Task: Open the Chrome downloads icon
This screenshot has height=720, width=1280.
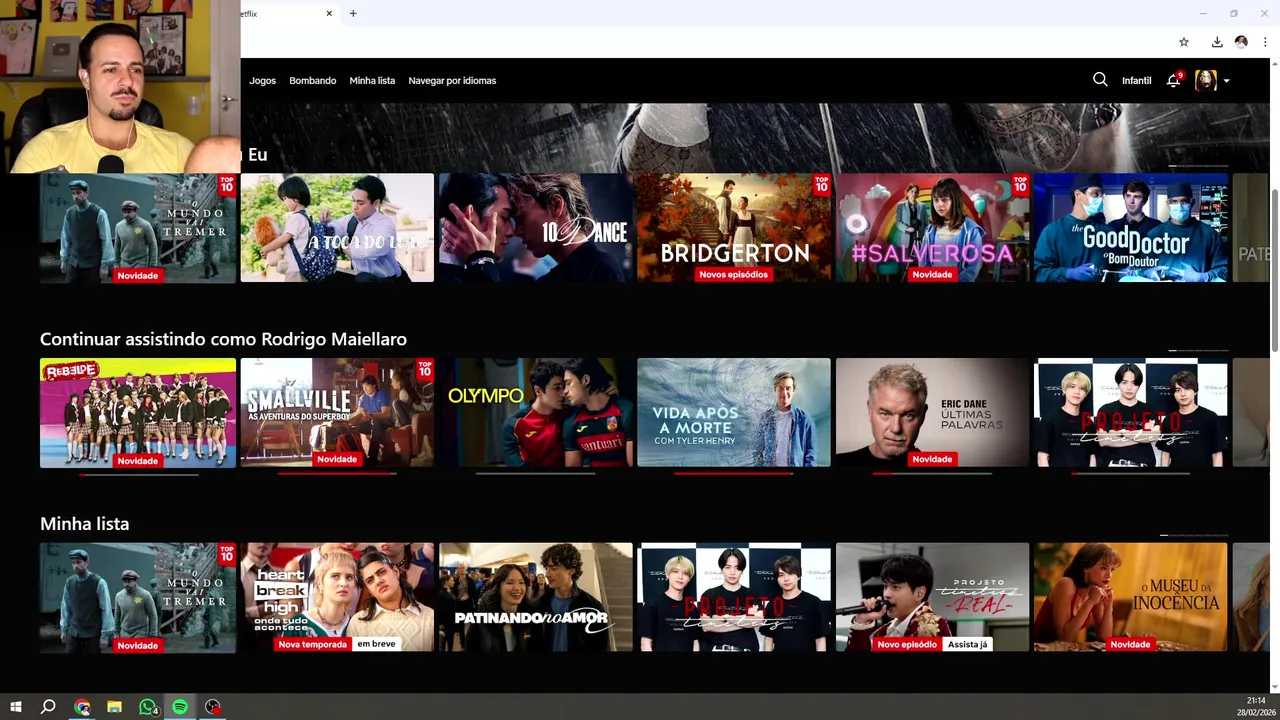Action: [1217, 42]
